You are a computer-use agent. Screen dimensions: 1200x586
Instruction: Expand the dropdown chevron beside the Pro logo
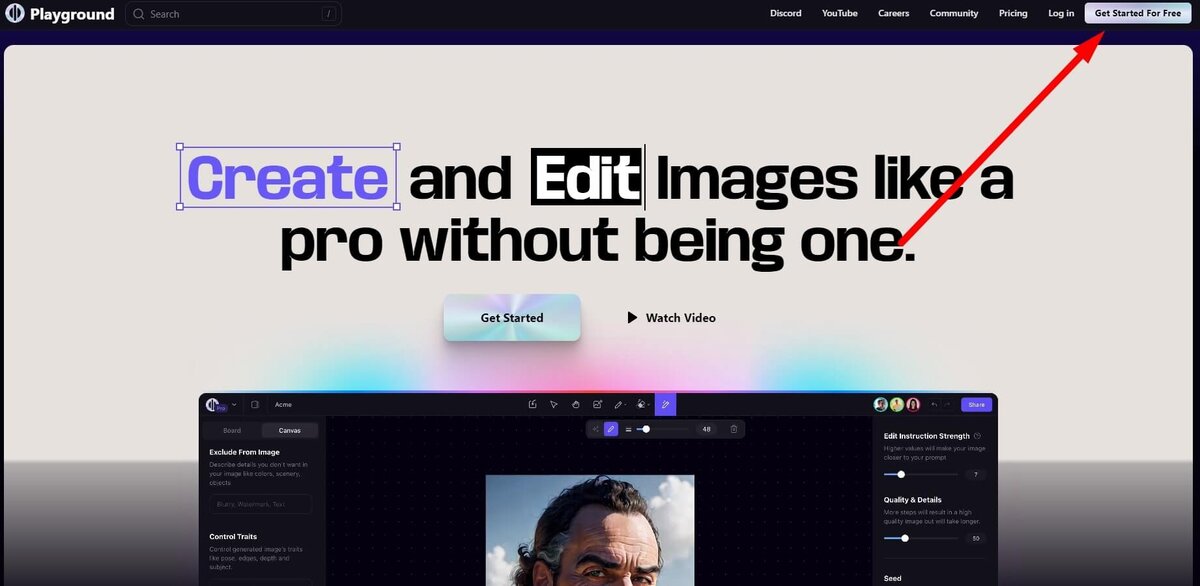[234, 404]
